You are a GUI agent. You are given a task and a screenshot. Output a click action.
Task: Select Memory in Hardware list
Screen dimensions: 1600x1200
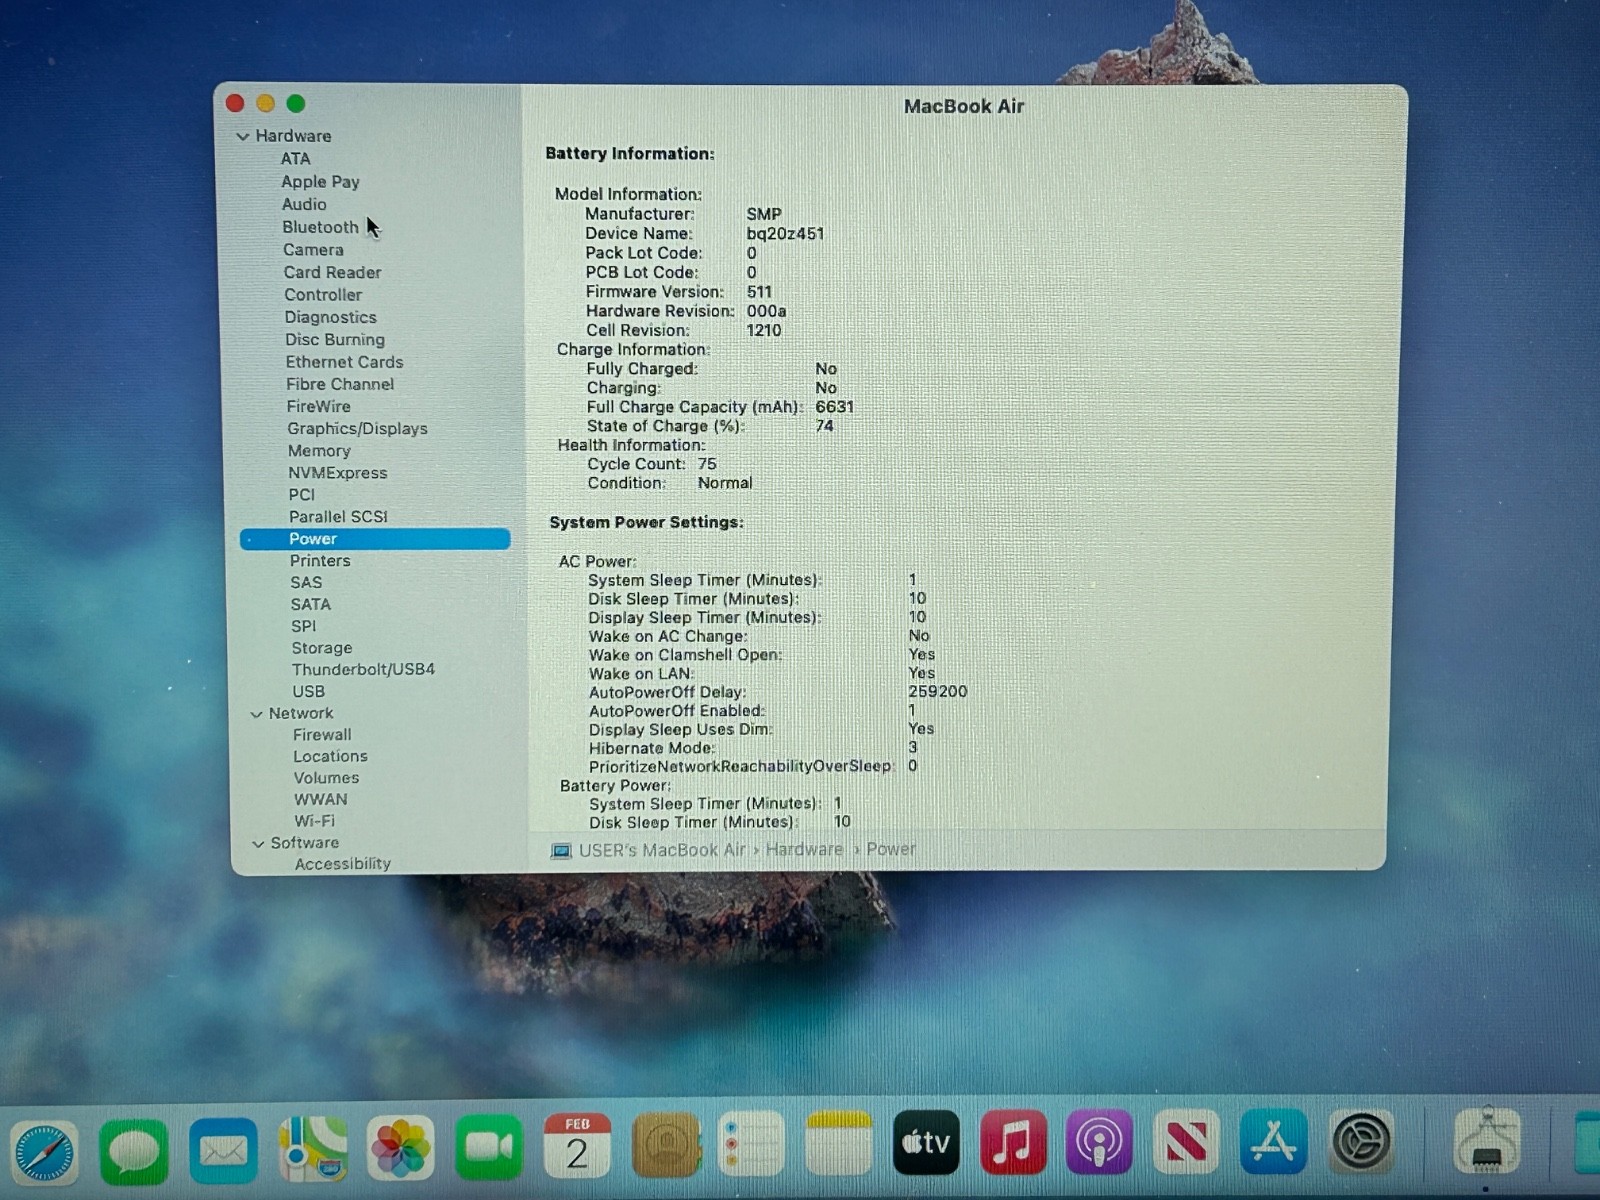319,451
